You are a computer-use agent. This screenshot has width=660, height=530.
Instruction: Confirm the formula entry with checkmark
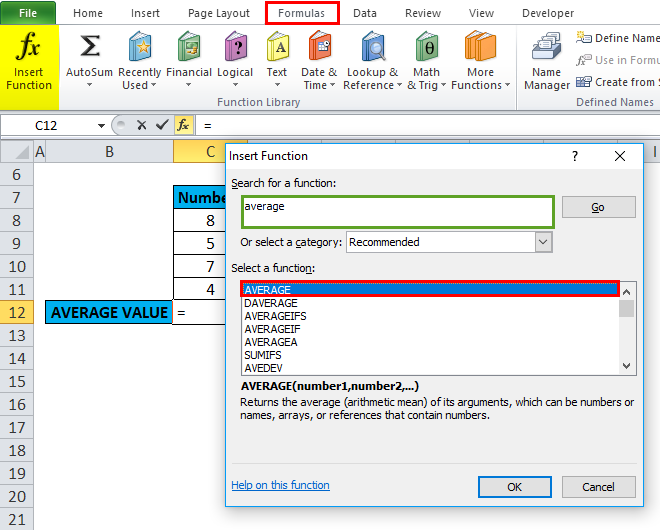pos(162,125)
